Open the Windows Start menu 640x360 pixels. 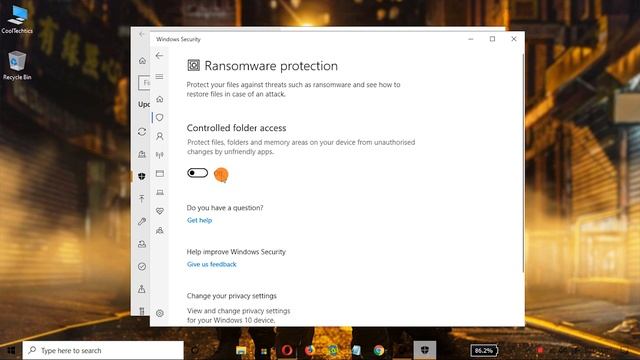coord(11,350)
